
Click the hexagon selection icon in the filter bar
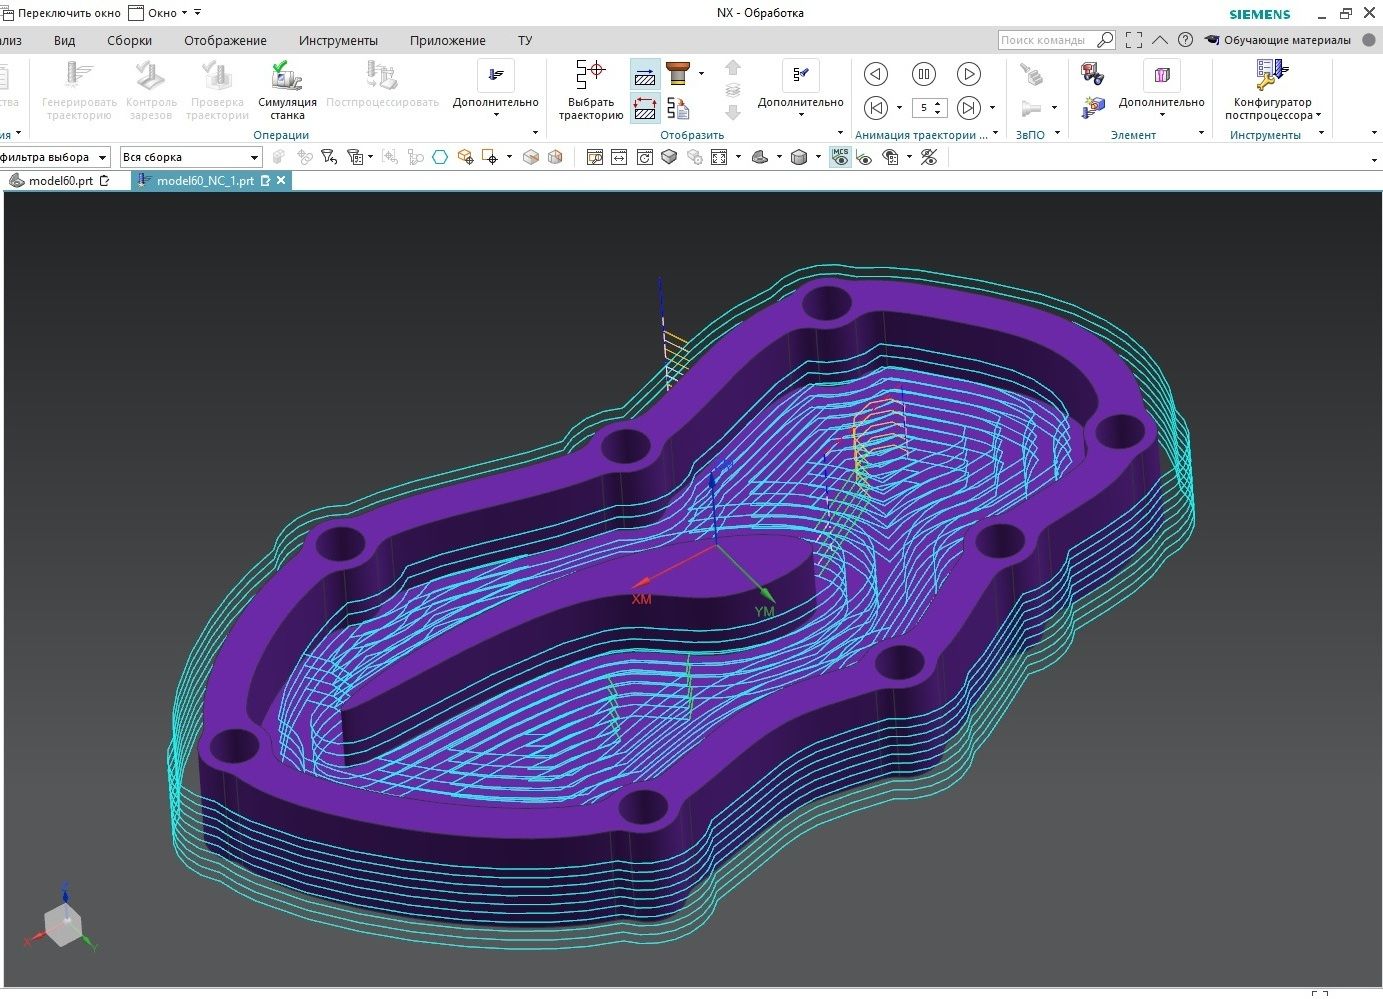(x=440, y=157)
